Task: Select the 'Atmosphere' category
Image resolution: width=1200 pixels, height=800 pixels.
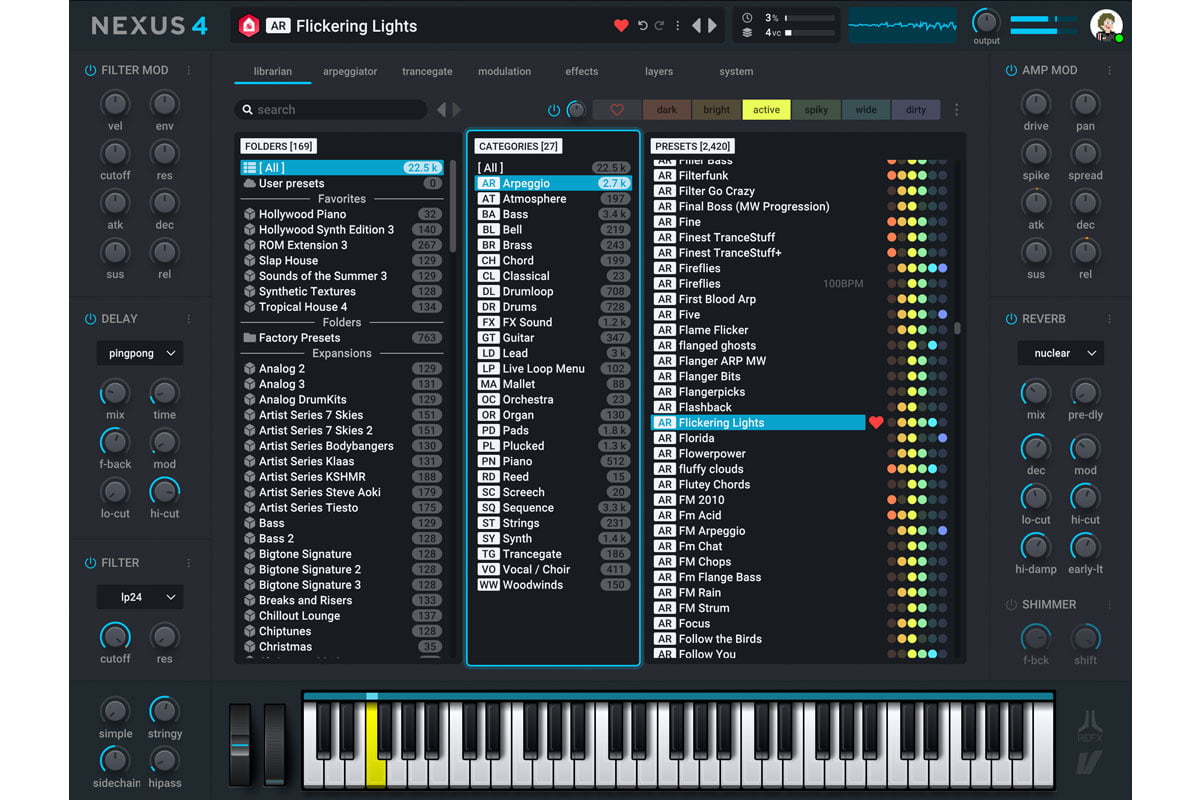Action: tap(553, 199)
